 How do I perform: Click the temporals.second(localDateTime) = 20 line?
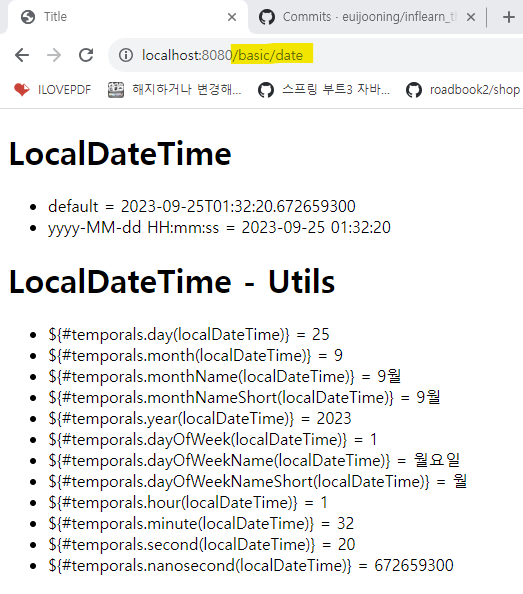coord(202,545)
